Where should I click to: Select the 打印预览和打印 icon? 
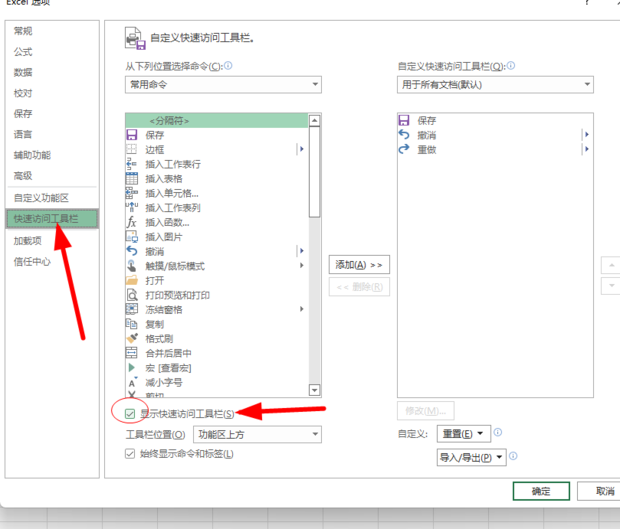[x=131, y=295]
